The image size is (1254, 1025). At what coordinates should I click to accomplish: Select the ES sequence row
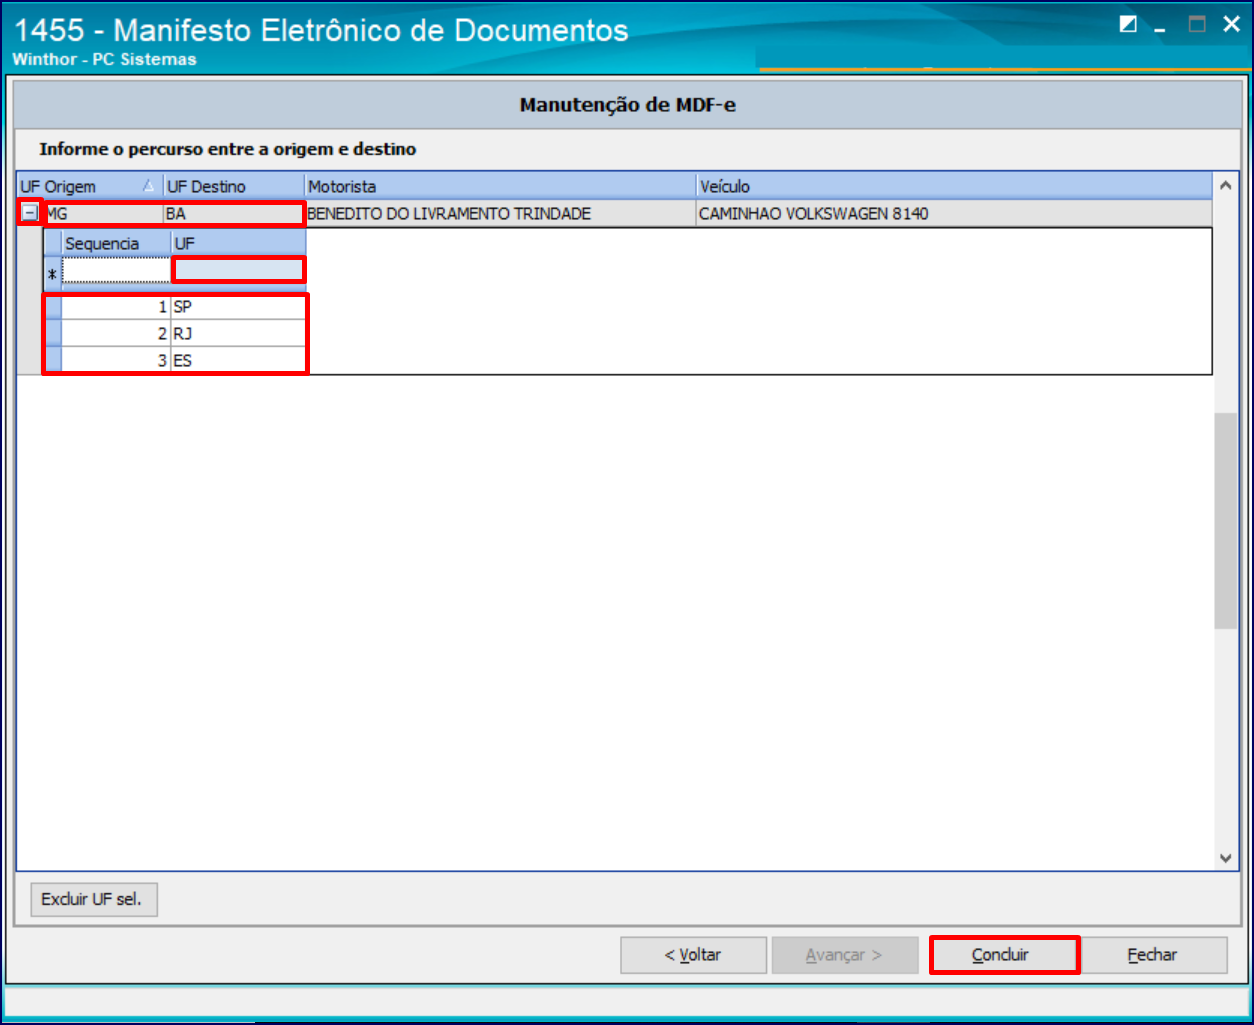tap(175, 361)
